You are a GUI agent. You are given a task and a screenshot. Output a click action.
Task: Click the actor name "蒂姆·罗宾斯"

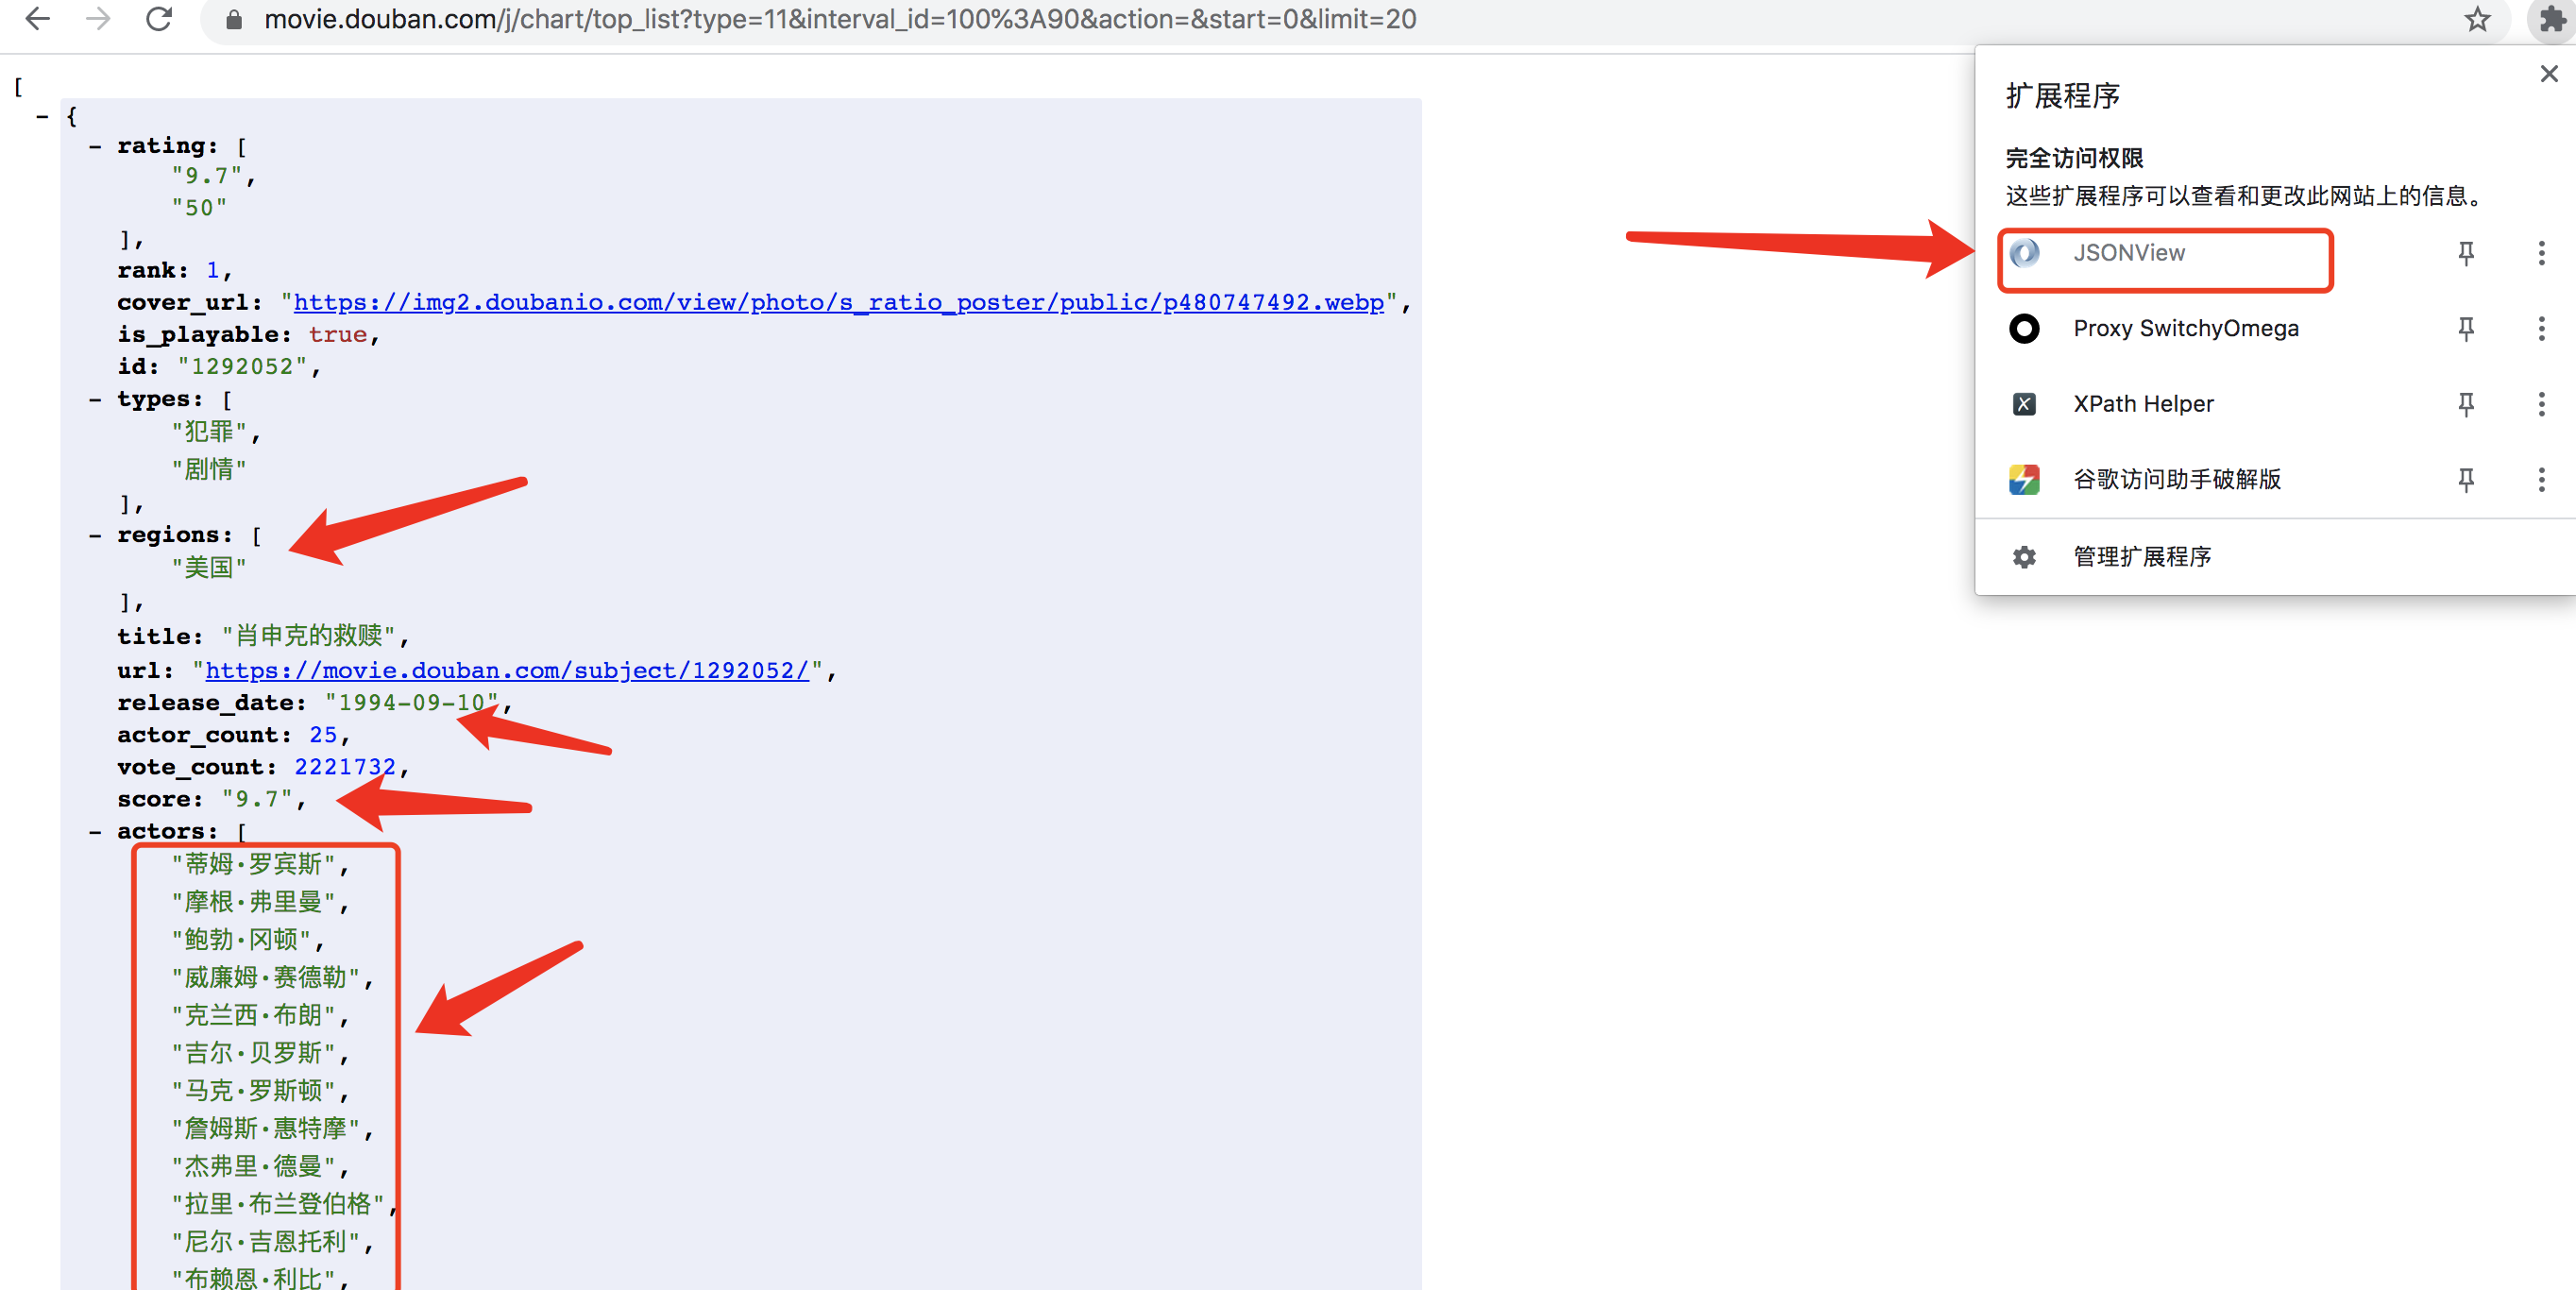253,864
